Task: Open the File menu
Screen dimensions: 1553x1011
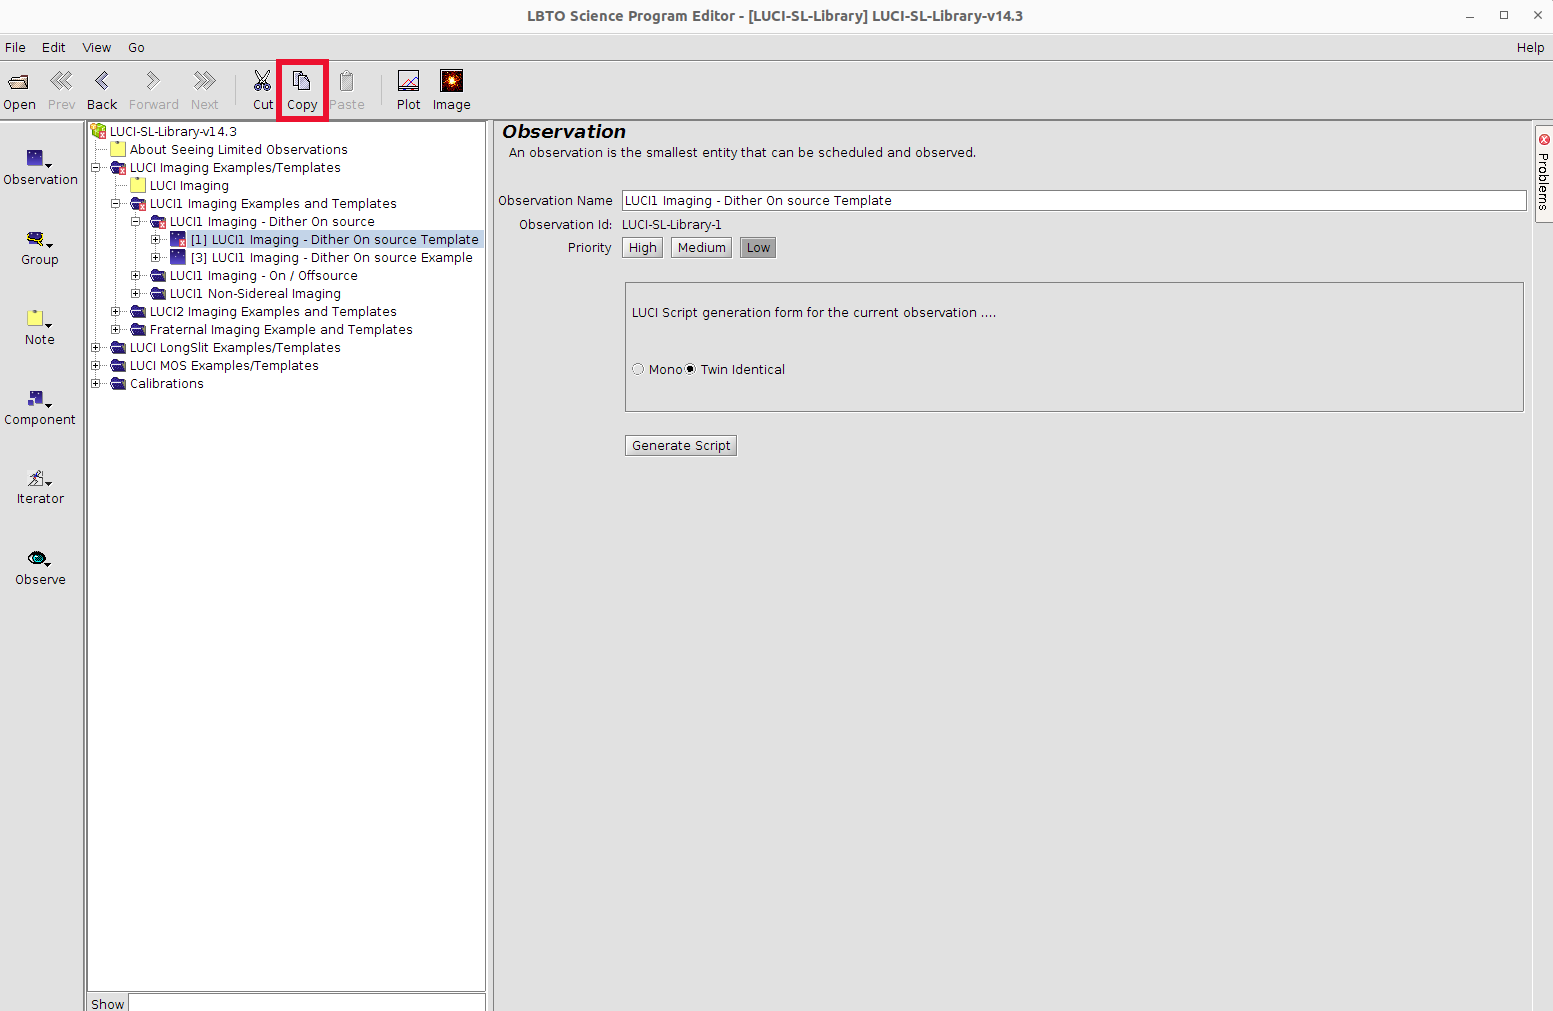Action: (x=16, y=47)
